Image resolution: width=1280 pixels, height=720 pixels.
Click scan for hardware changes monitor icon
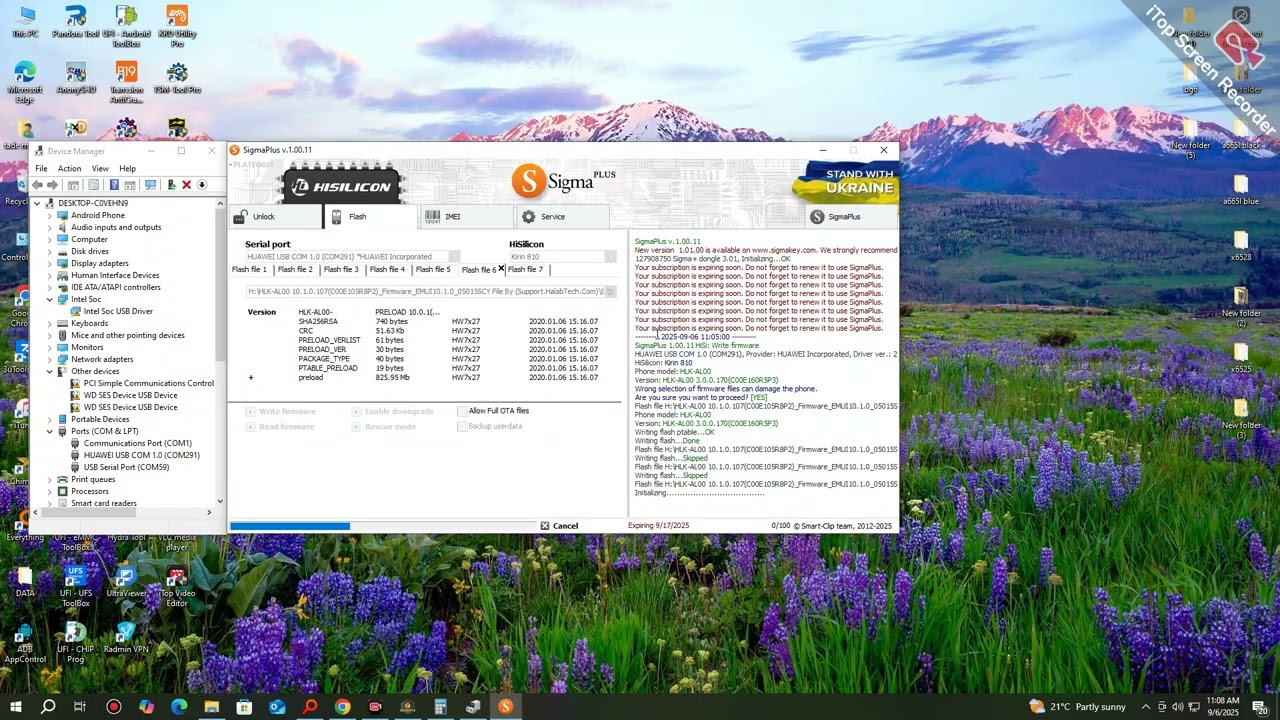pos(150,185)
